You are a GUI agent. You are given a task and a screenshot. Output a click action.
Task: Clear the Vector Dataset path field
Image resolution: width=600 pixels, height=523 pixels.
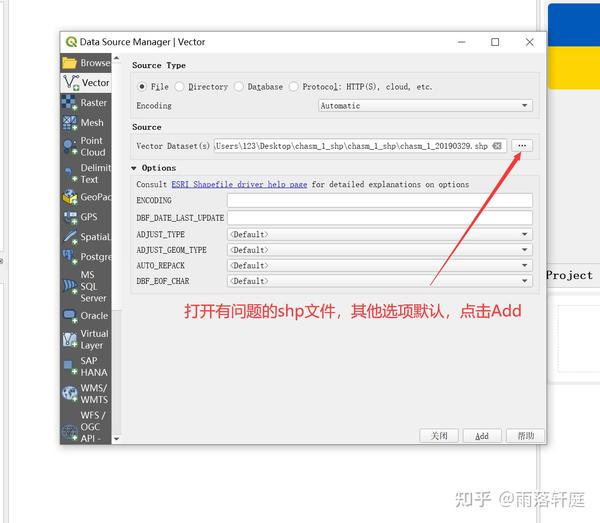click(x=497, y=146)
